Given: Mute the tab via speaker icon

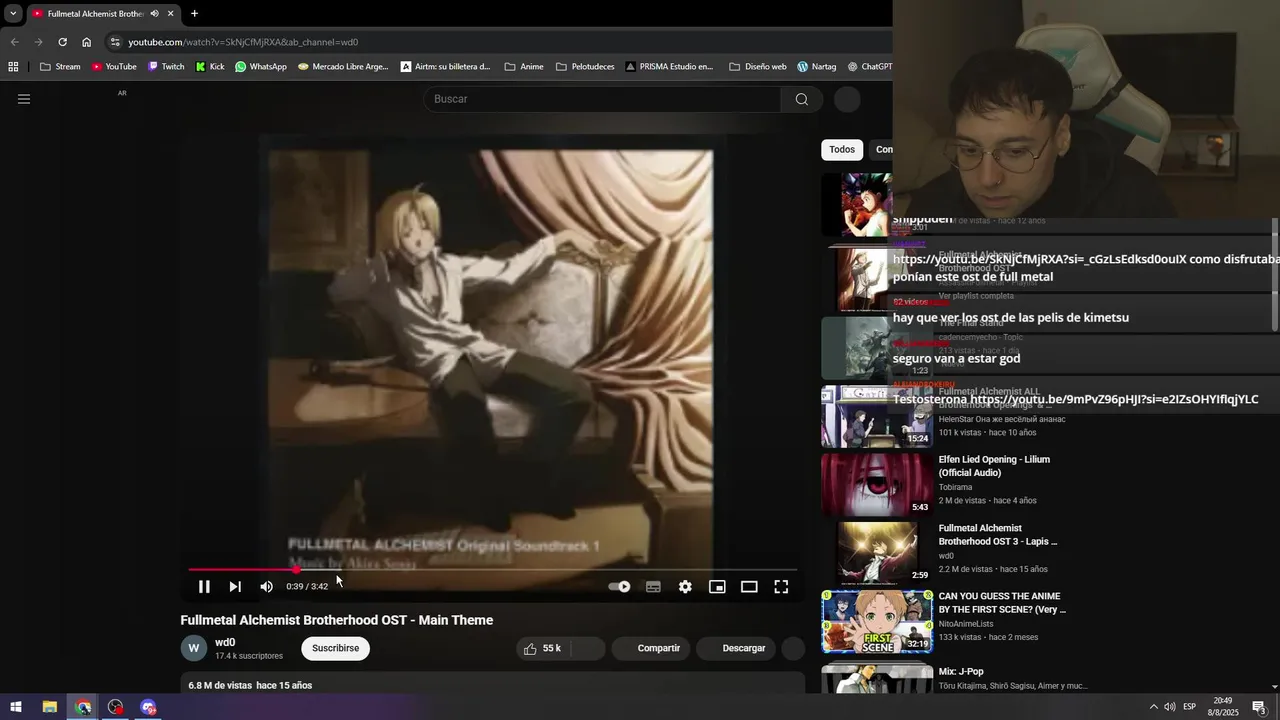Looking at the screenshot, I should click(x=154, y=14).
